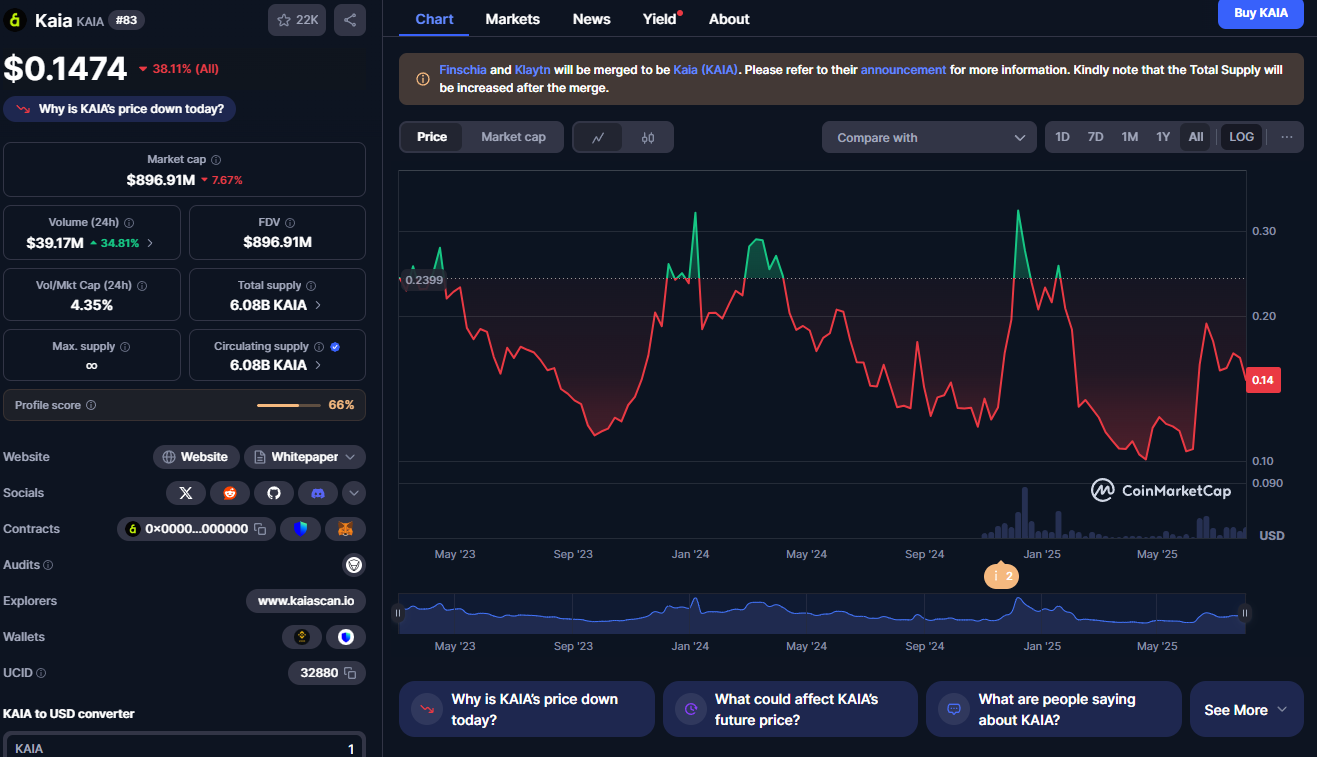Click the Profile score 66% progress bar
This screenshot has height=757, width=1317.
click(x=288, y=405)
